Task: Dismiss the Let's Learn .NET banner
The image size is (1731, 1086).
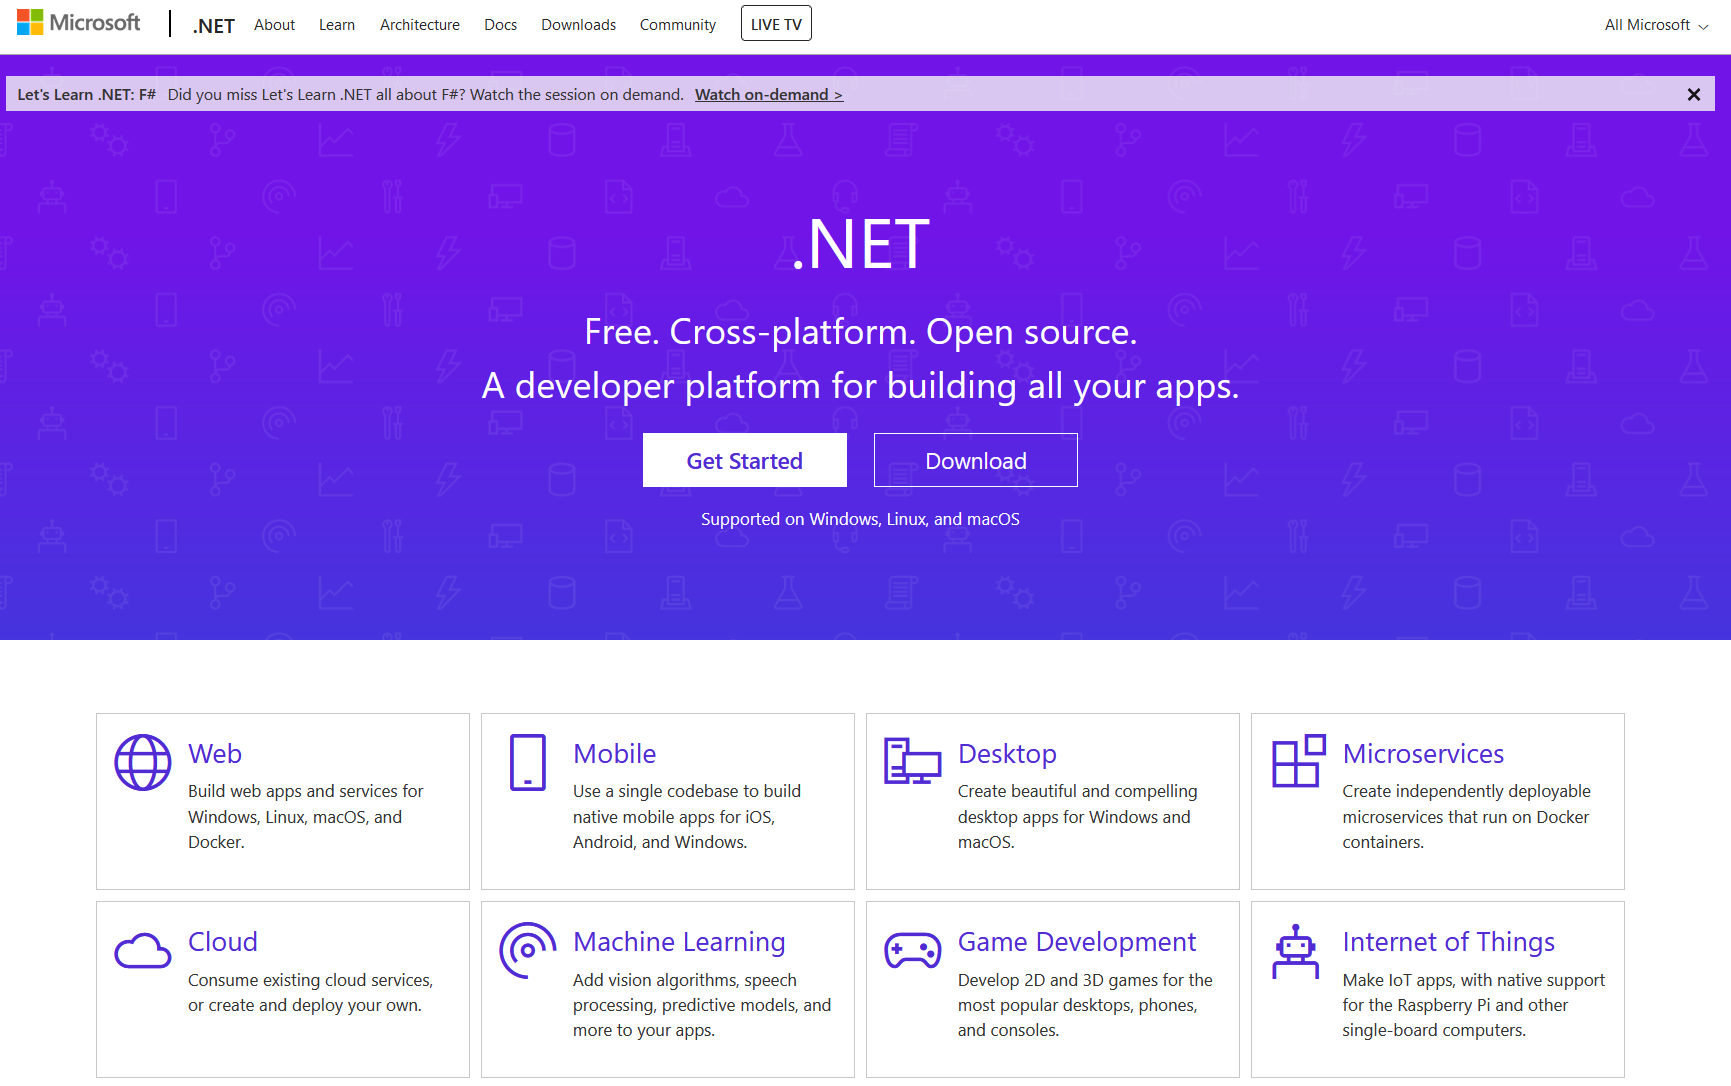Action: (1694, 94)
